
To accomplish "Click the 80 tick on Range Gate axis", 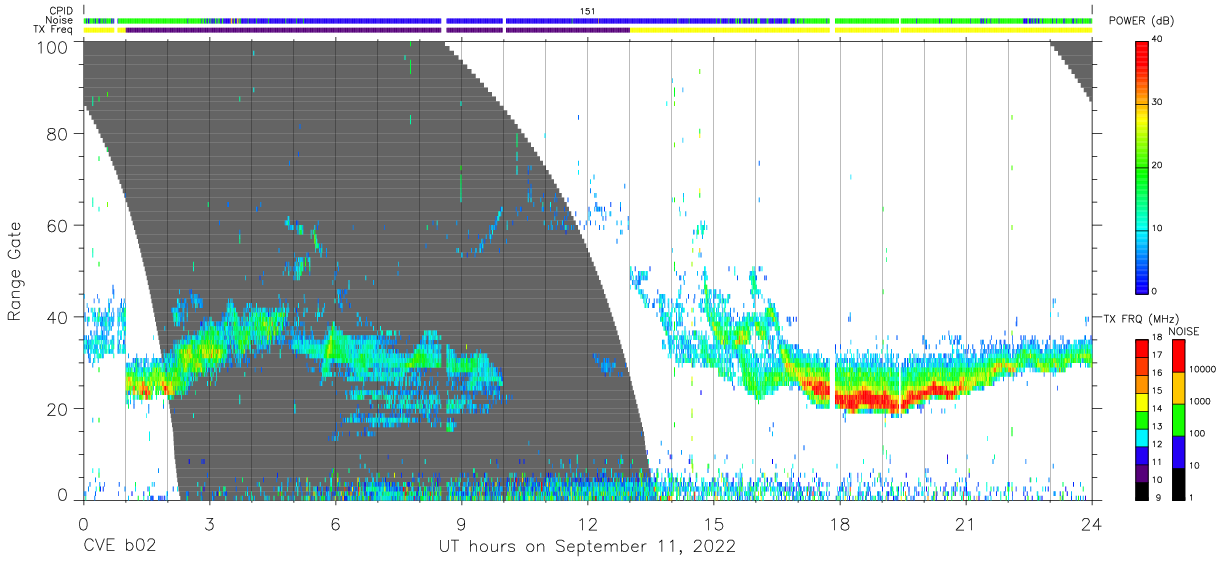I will (x=59, y=133).
